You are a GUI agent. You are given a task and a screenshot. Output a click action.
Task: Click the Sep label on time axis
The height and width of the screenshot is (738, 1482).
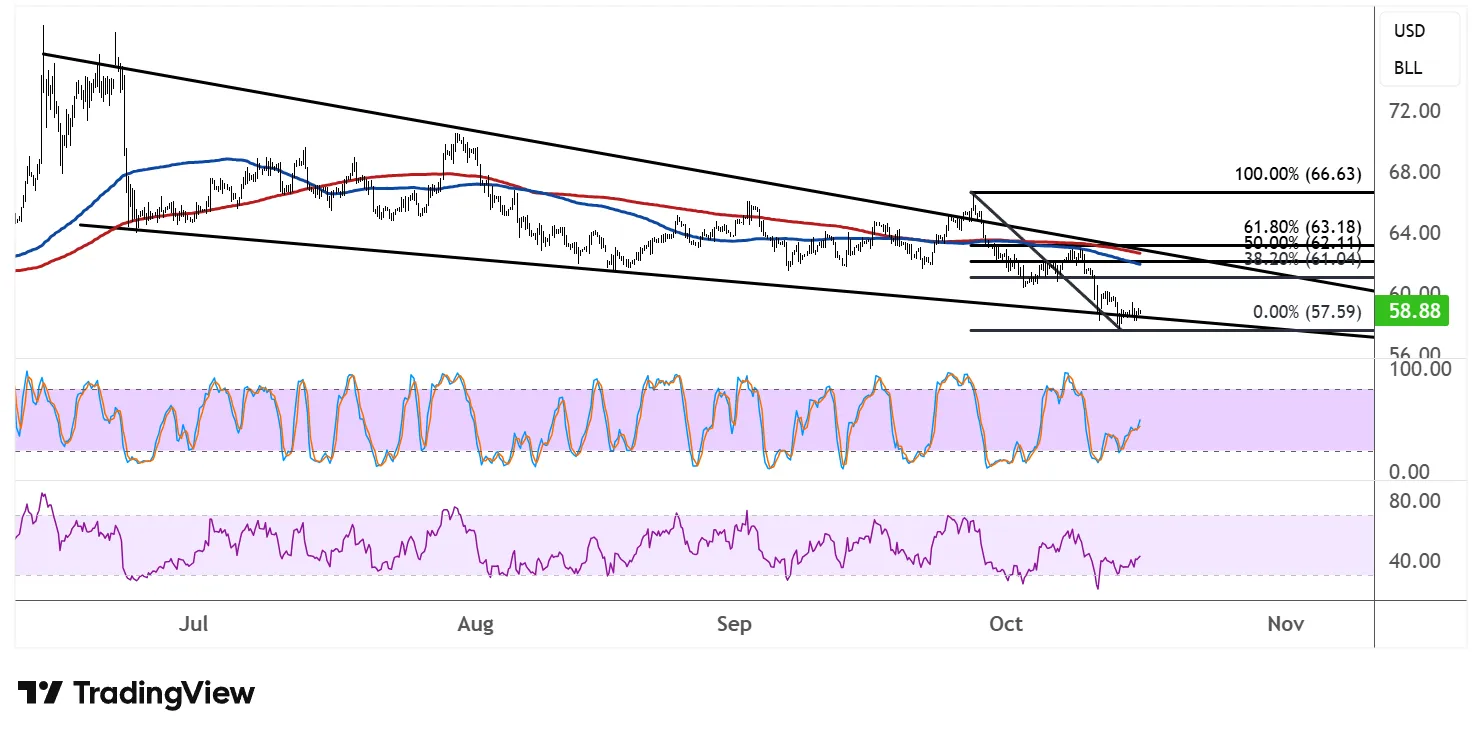tap(734, 624)
